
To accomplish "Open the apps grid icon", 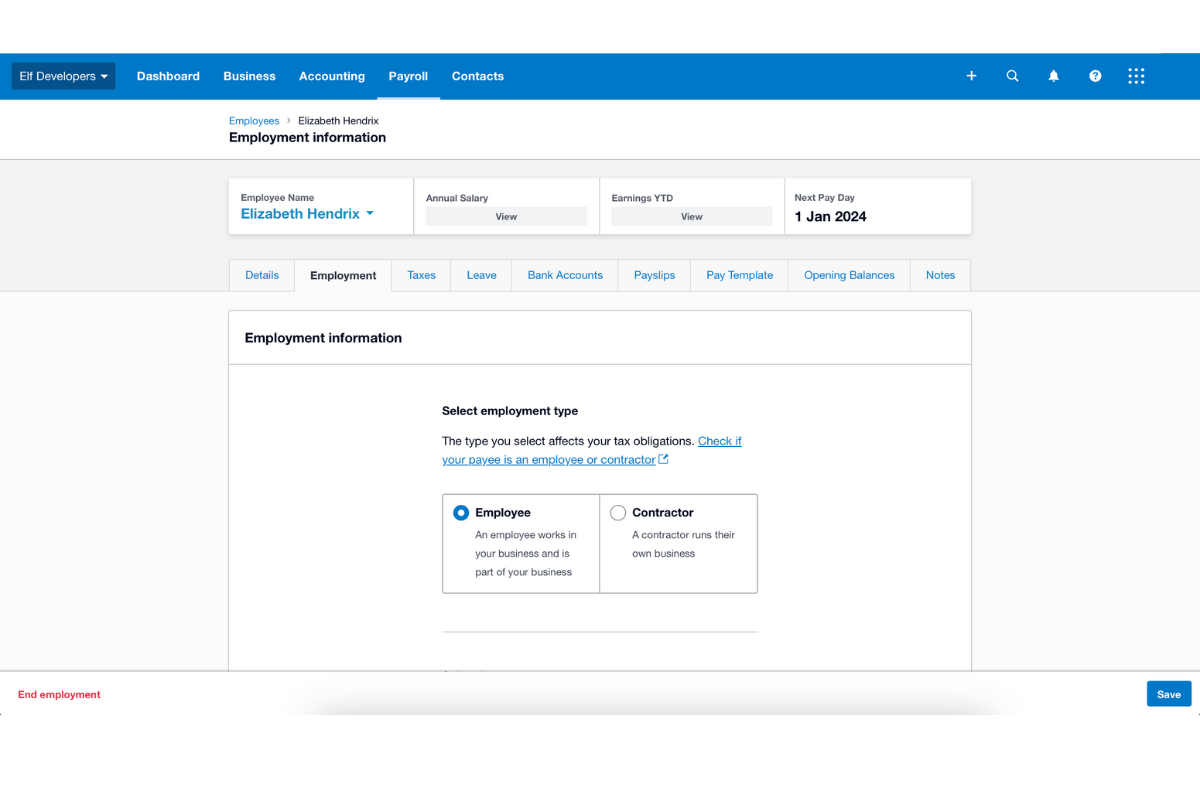I will point(1135,75).
